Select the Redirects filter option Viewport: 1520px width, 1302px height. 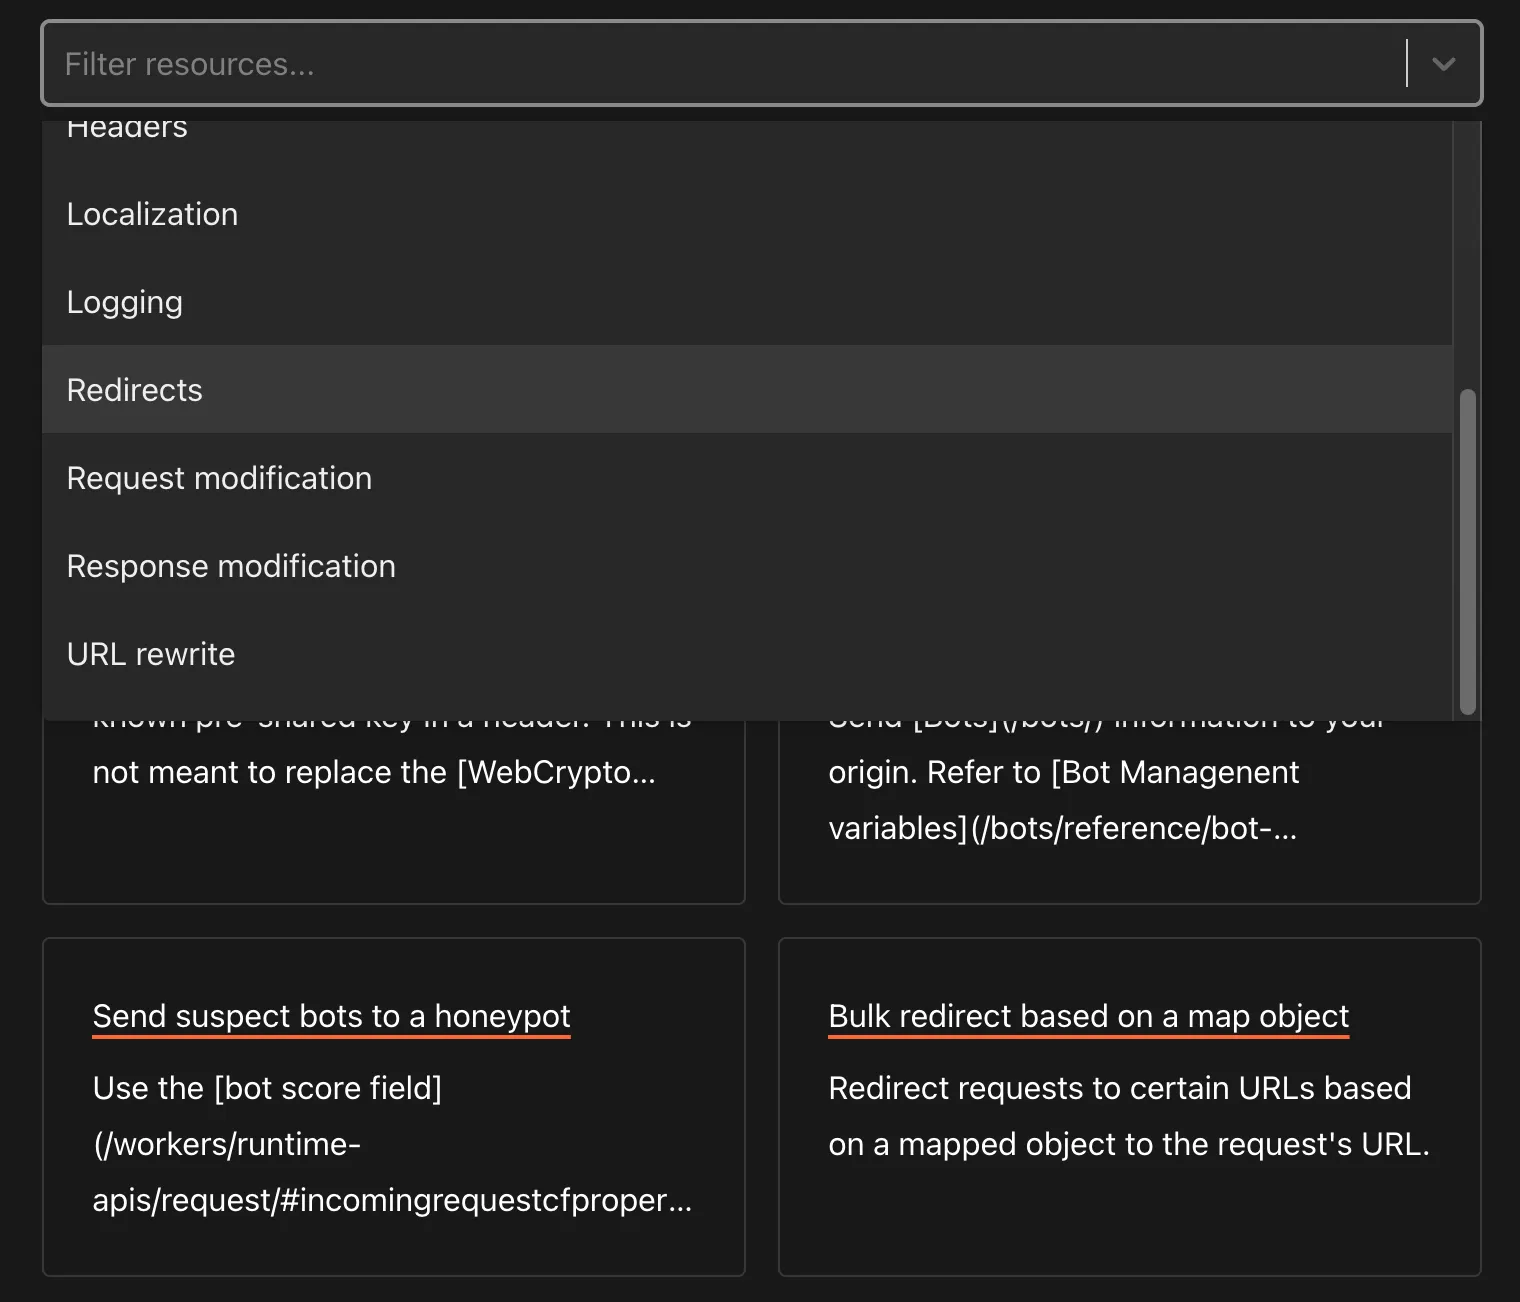[x=134, y=390]
